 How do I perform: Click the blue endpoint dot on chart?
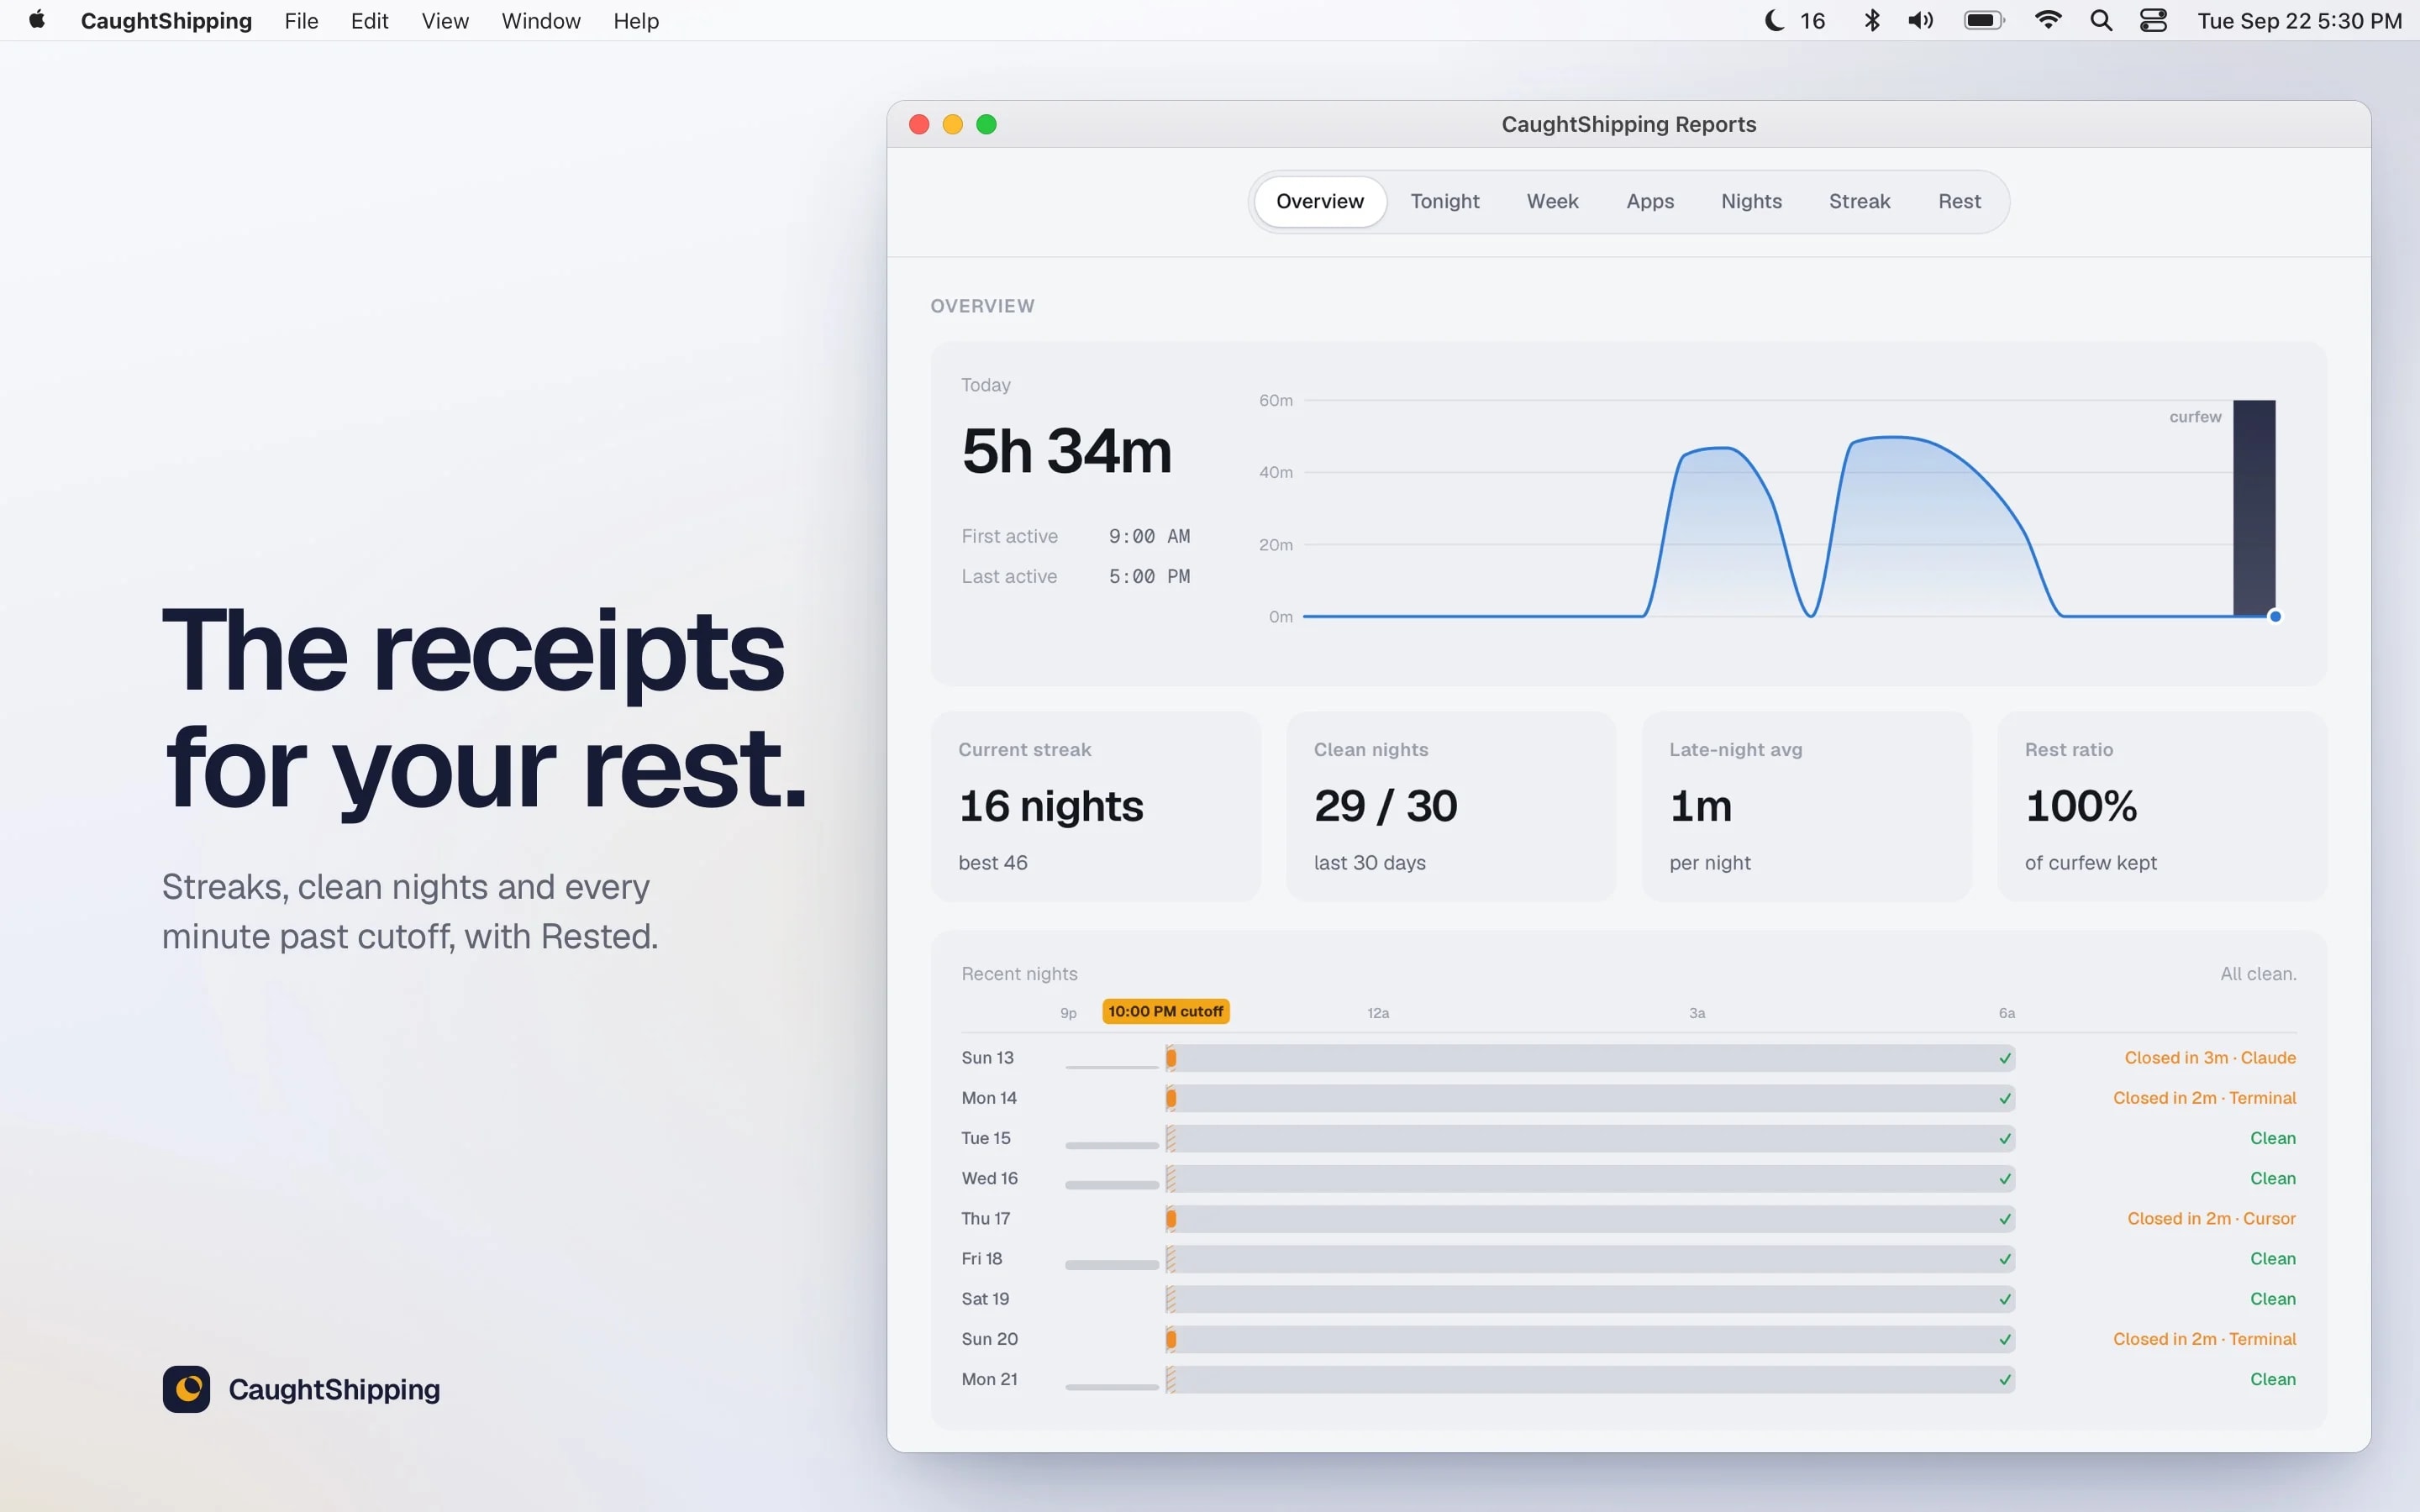click(x=2275, y=616)
